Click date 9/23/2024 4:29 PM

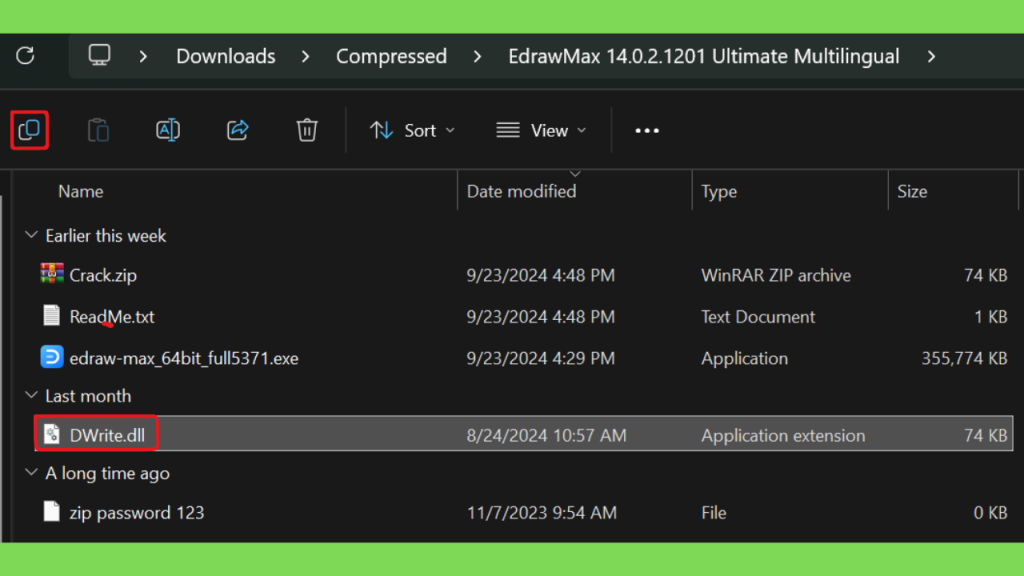[541, 358]
